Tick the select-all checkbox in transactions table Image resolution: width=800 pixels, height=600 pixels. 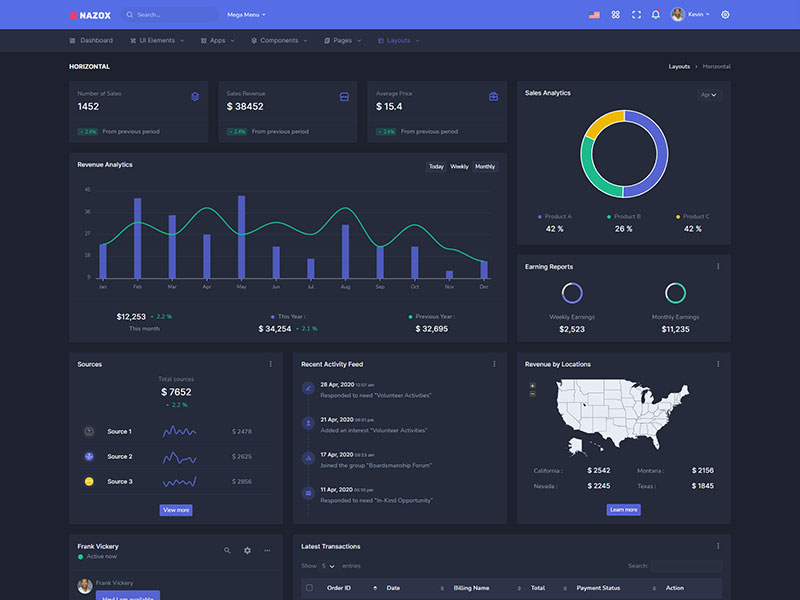tap(309, 588)
